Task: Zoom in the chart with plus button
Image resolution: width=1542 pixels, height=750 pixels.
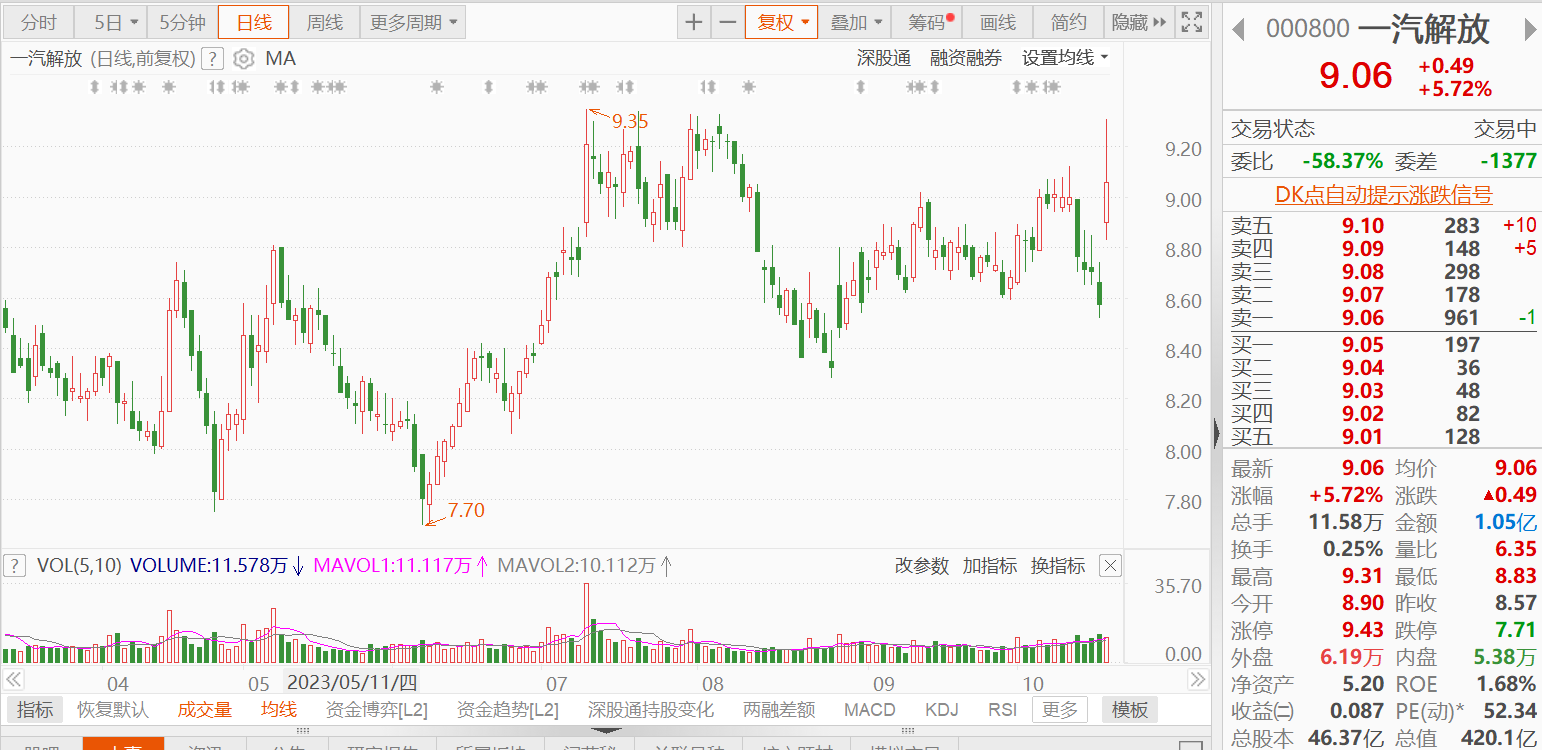Action: click(694, 22)
